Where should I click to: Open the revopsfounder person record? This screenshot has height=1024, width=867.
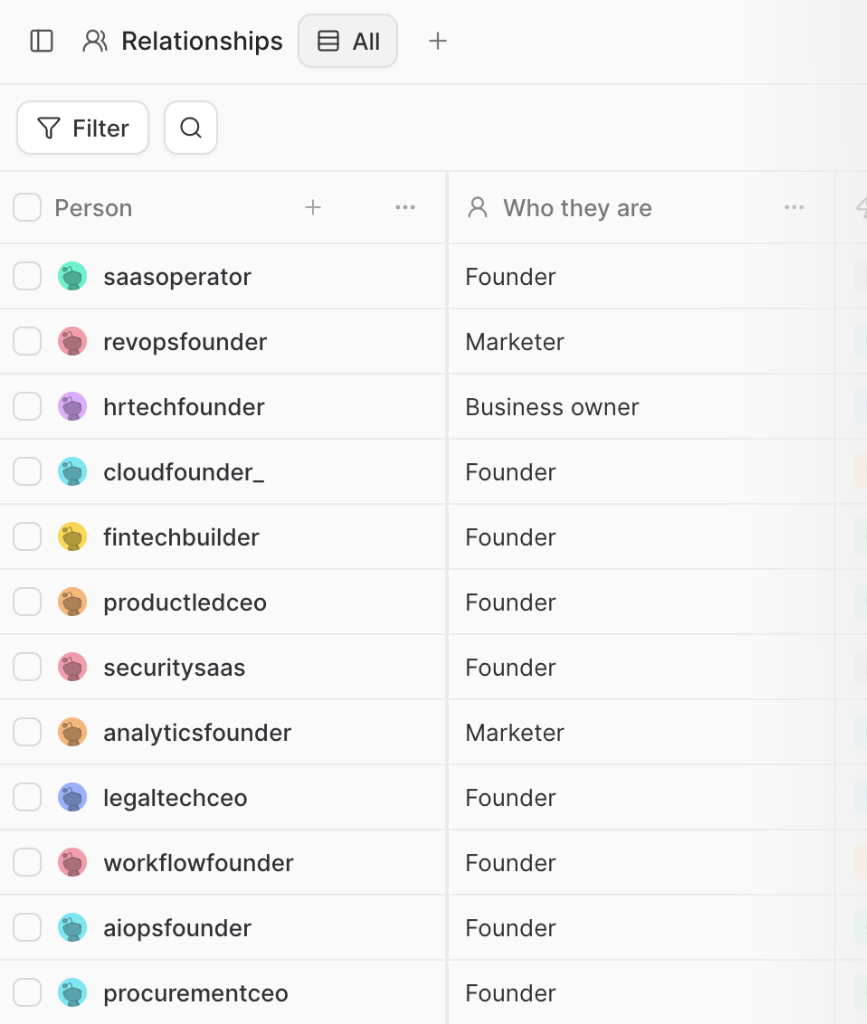tap(185, 342)
